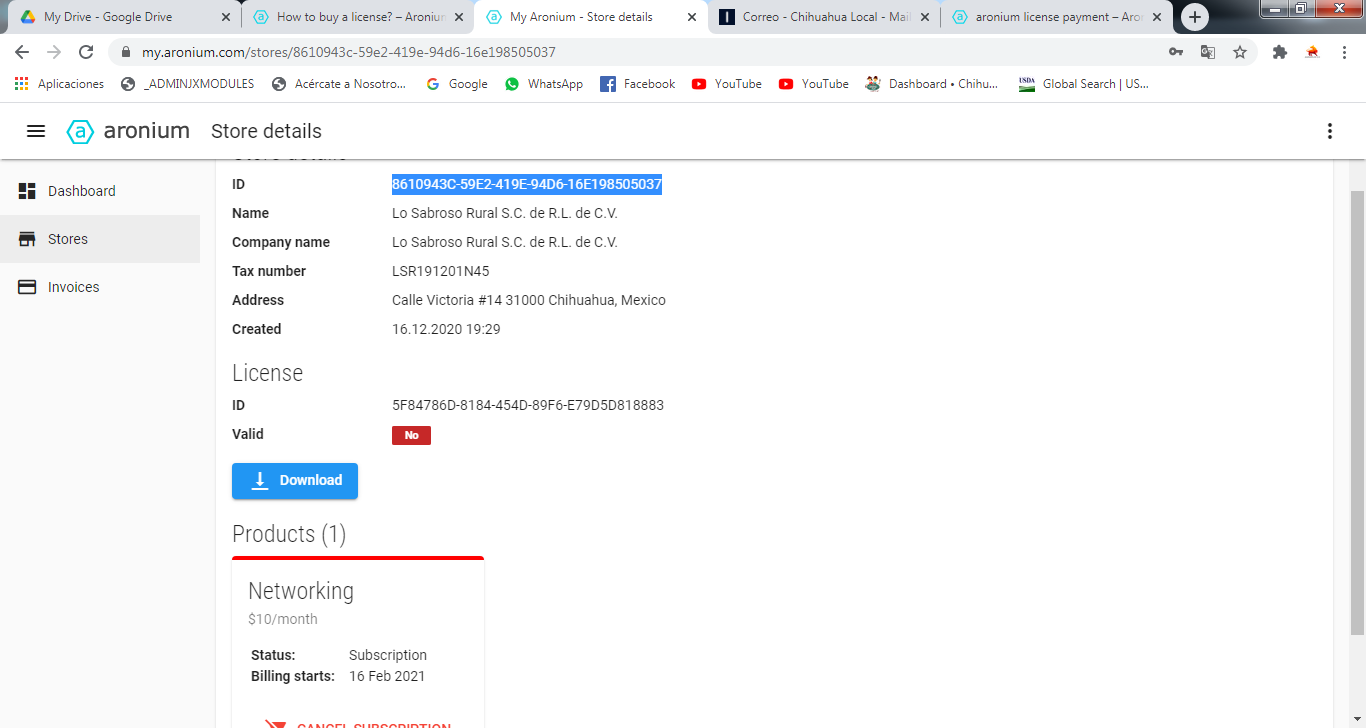The width and height of the screenshot is (1366, 728).
Task: Open the WhatsApp bookmark
Action: [x=544, y=84]
